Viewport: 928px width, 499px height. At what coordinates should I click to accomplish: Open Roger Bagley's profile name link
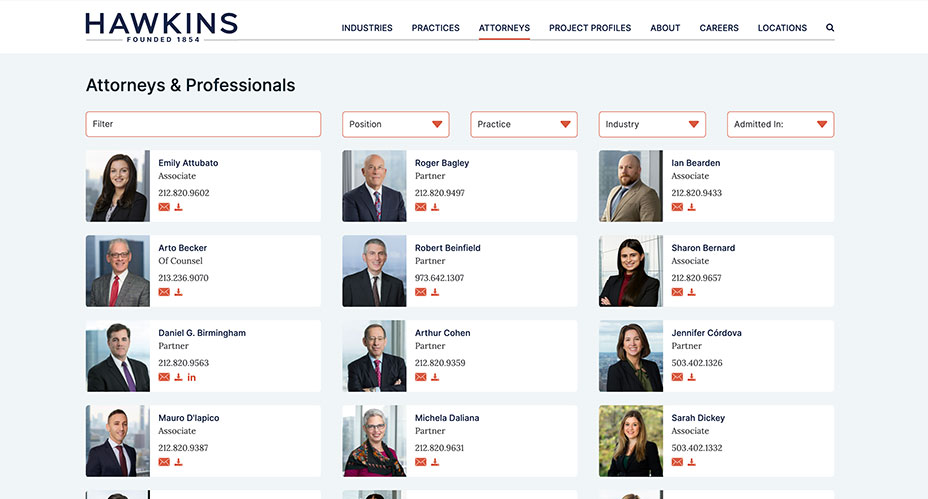click(442, 163)
